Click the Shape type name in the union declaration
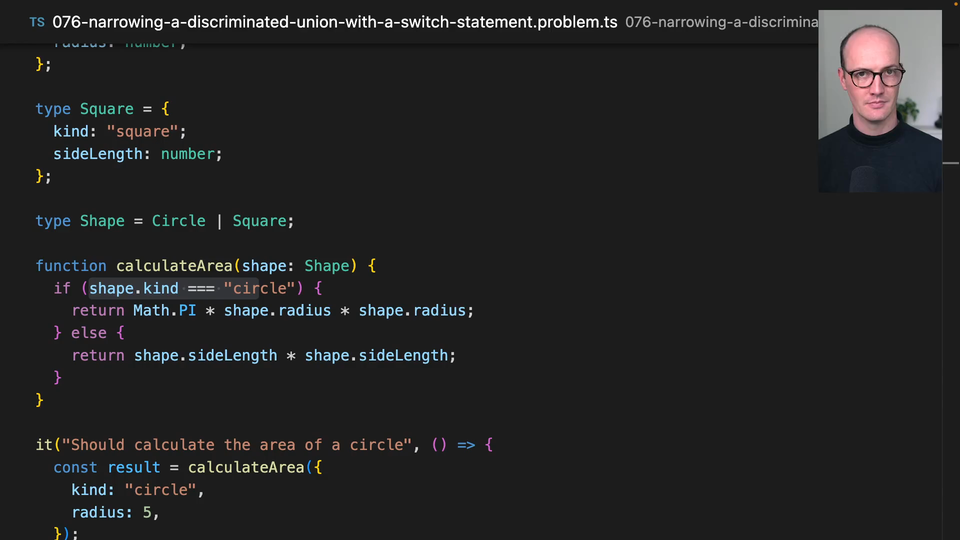This screenshot has width=960, height=540. [x=102, y=221]
